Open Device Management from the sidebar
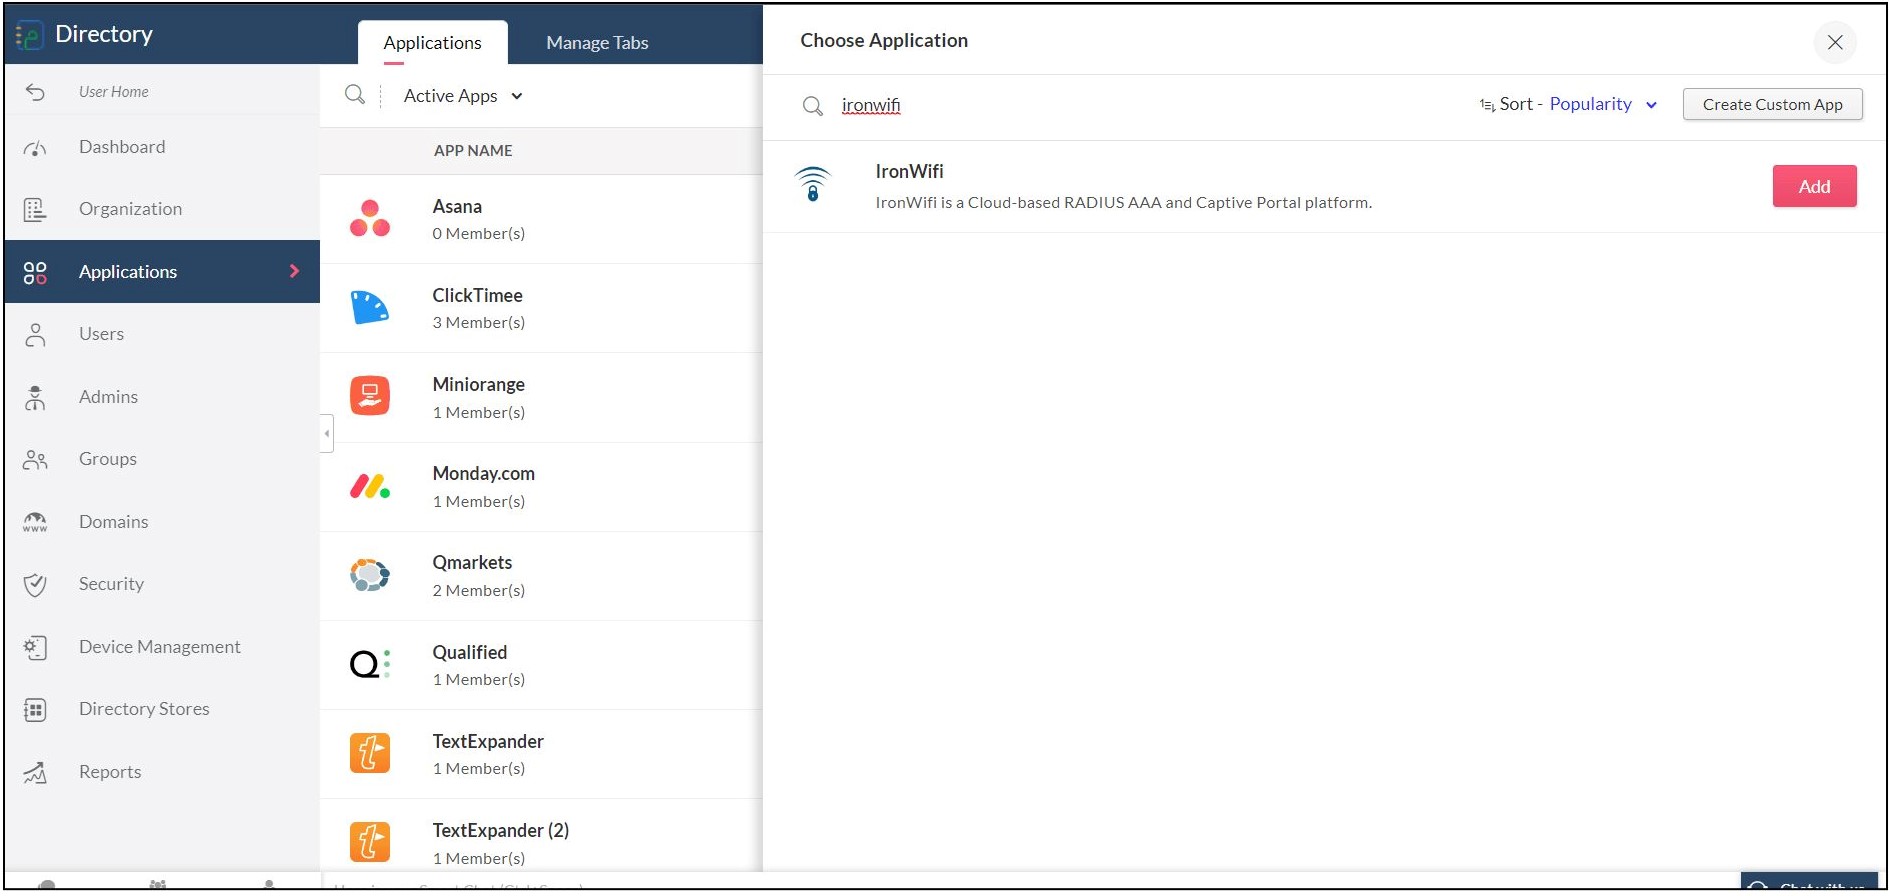This screenshot has height=896, width=1889. pos(162,647)
